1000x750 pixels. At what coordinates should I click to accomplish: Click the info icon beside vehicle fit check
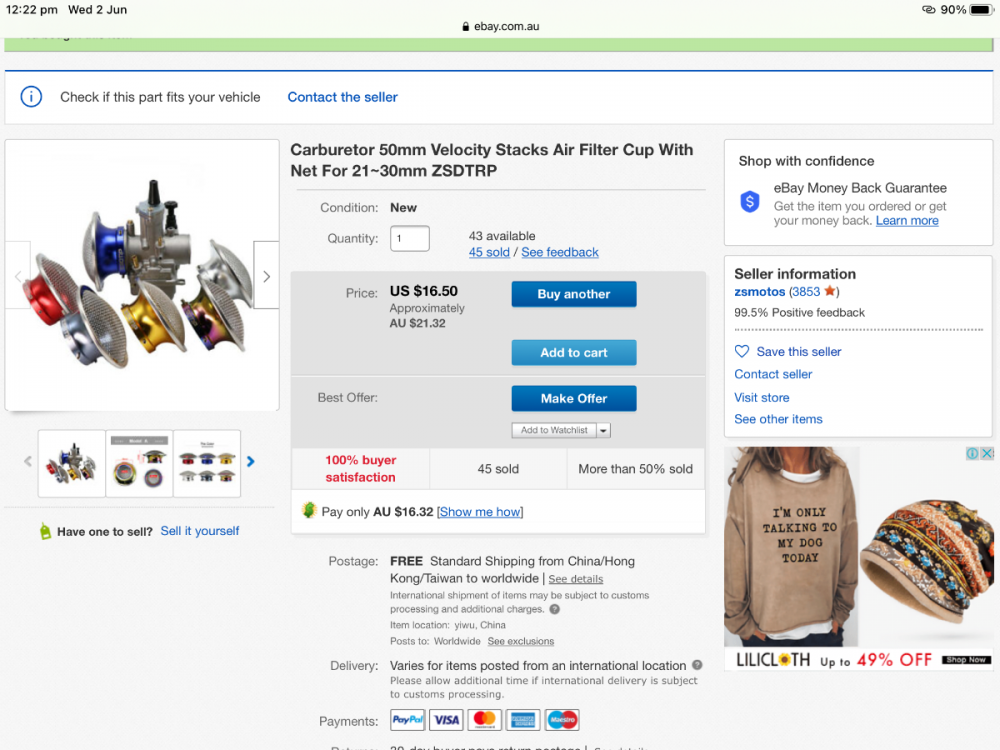coord(32,97)
